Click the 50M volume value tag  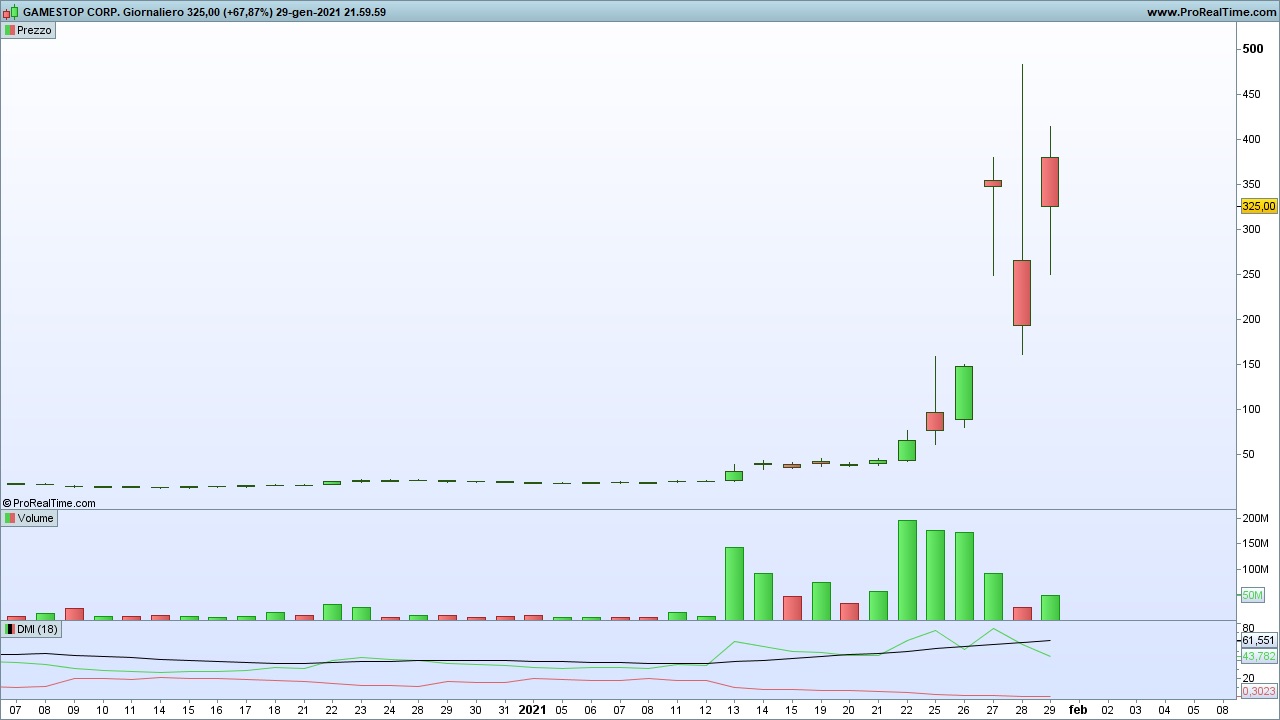1252,595
